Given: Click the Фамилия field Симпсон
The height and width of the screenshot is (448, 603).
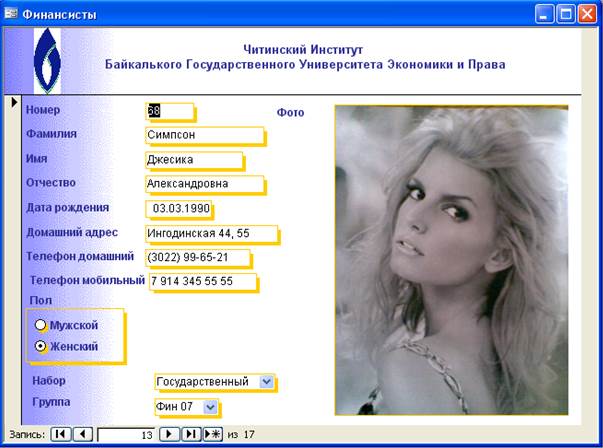Looking at the screenshot, I should (x=205, y=135).
